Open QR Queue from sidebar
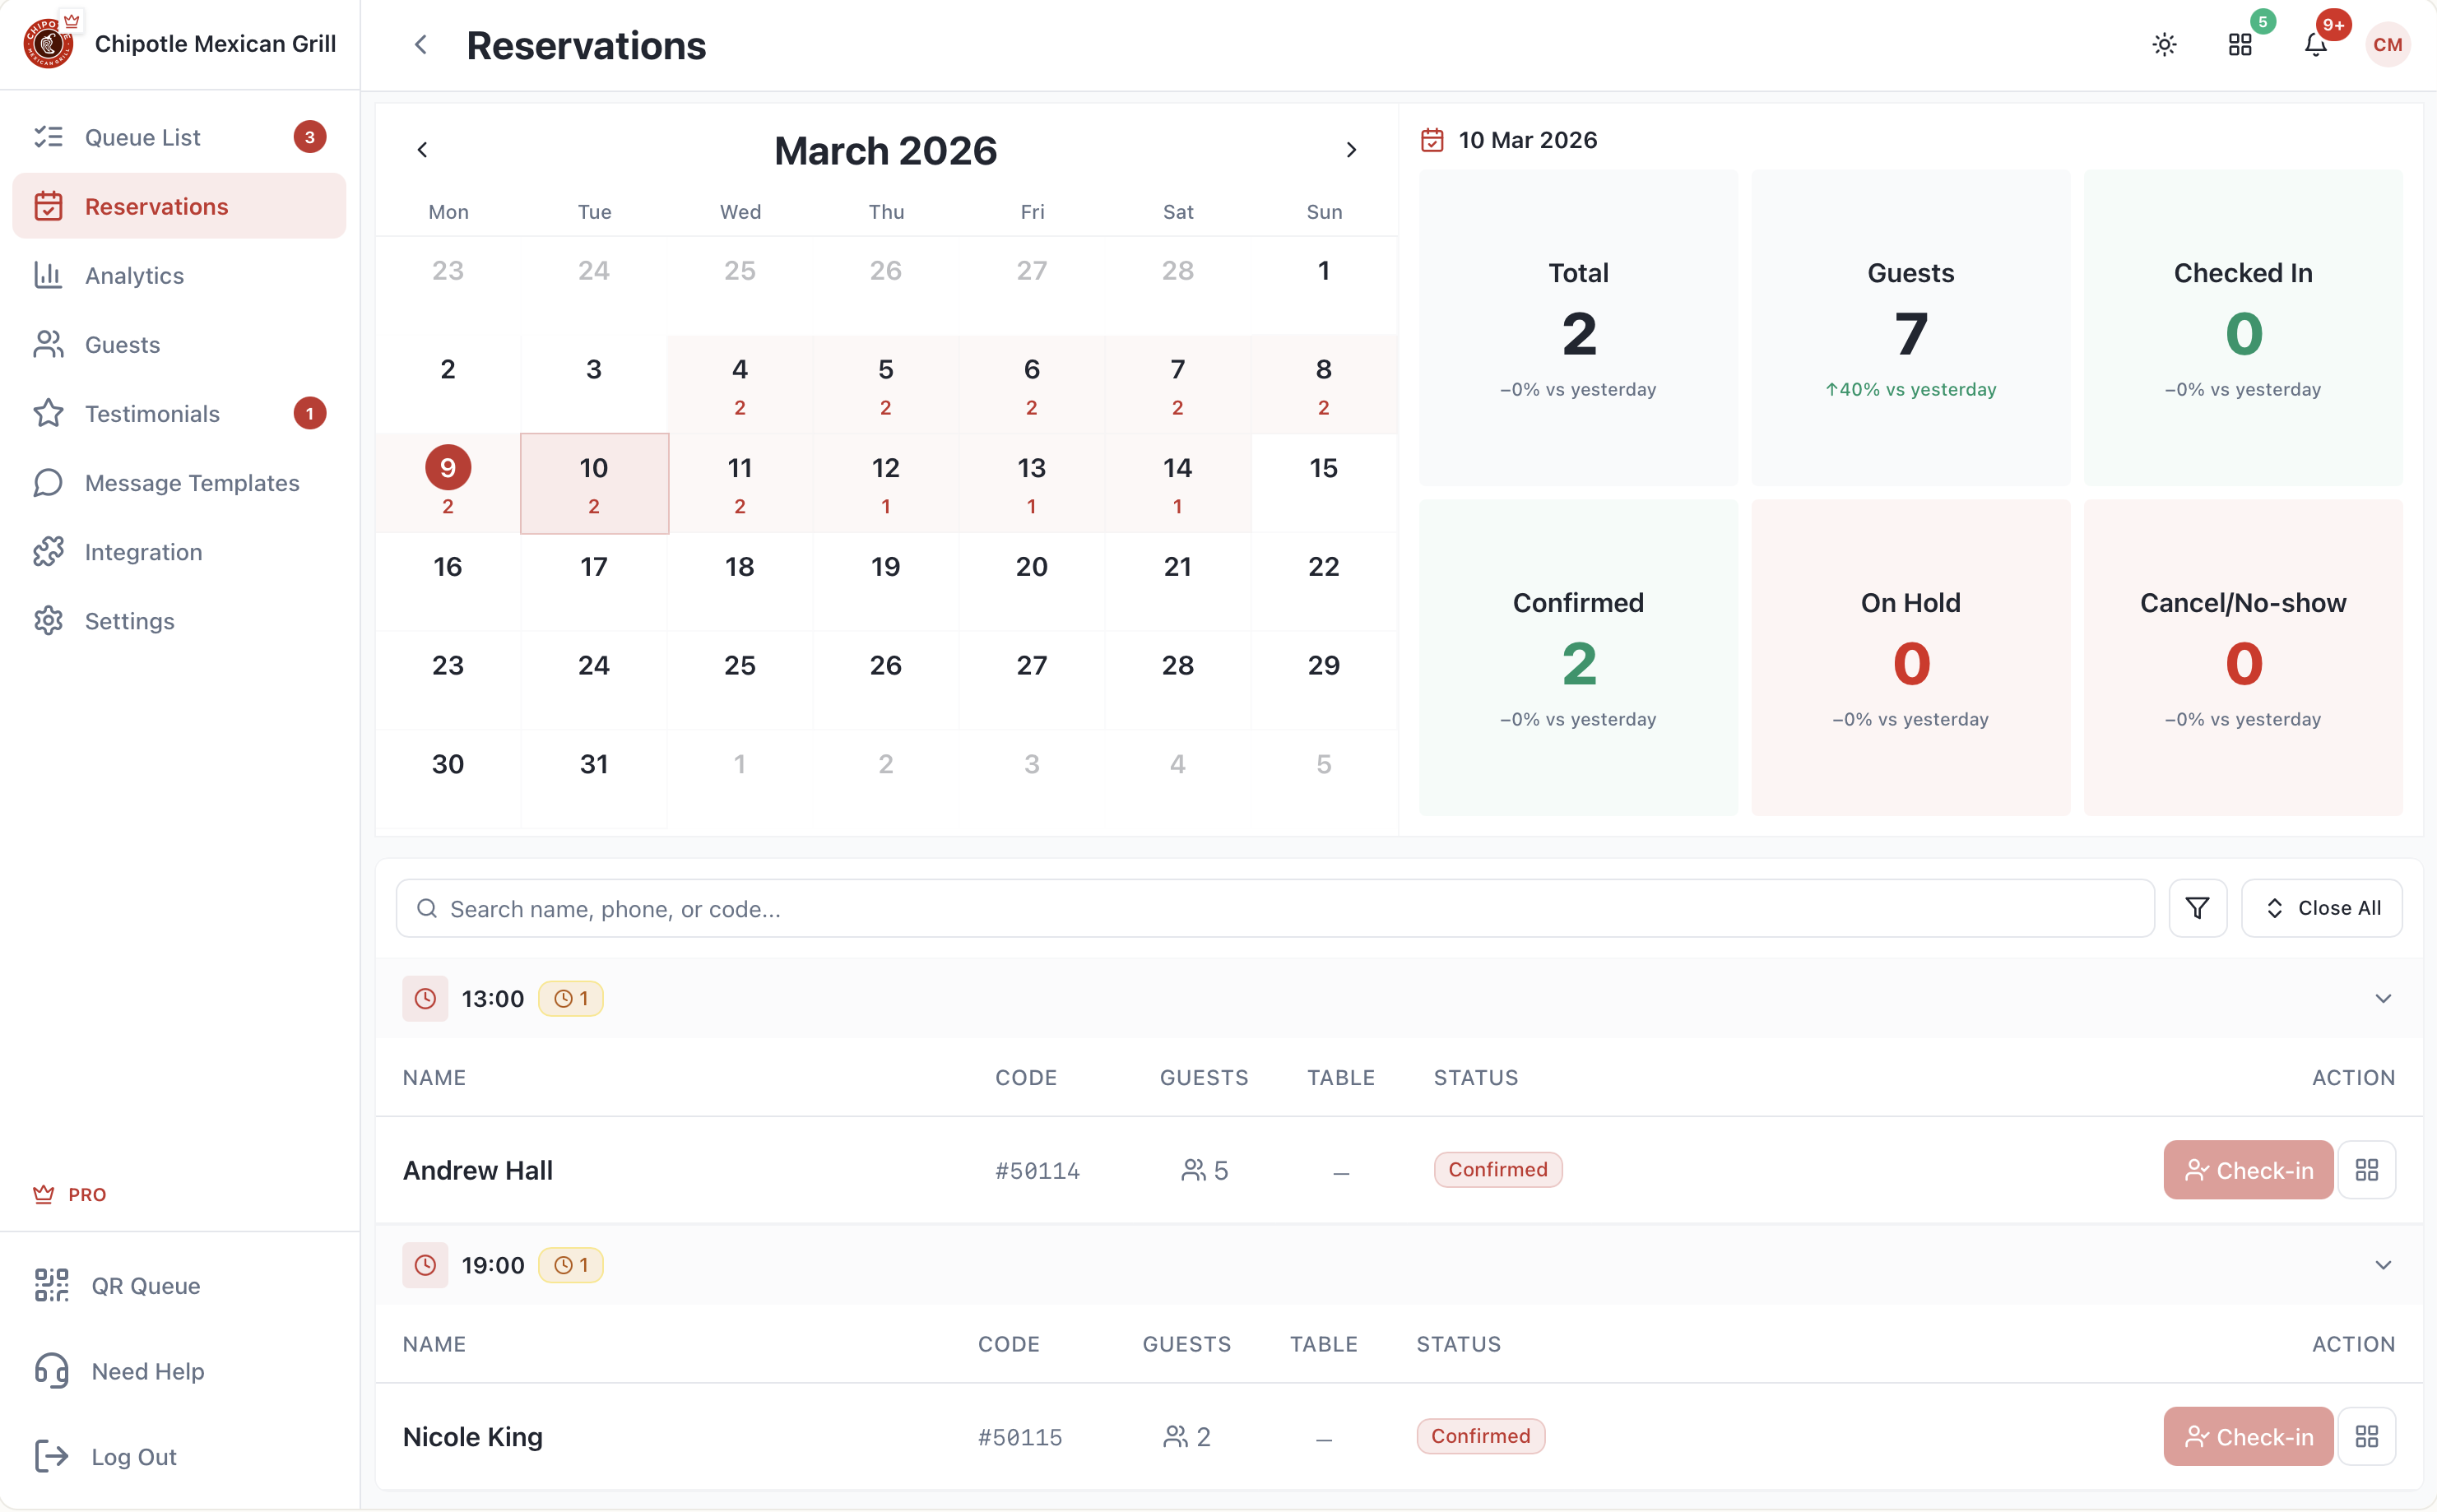2437x1512 pixels. point(145,1286)
